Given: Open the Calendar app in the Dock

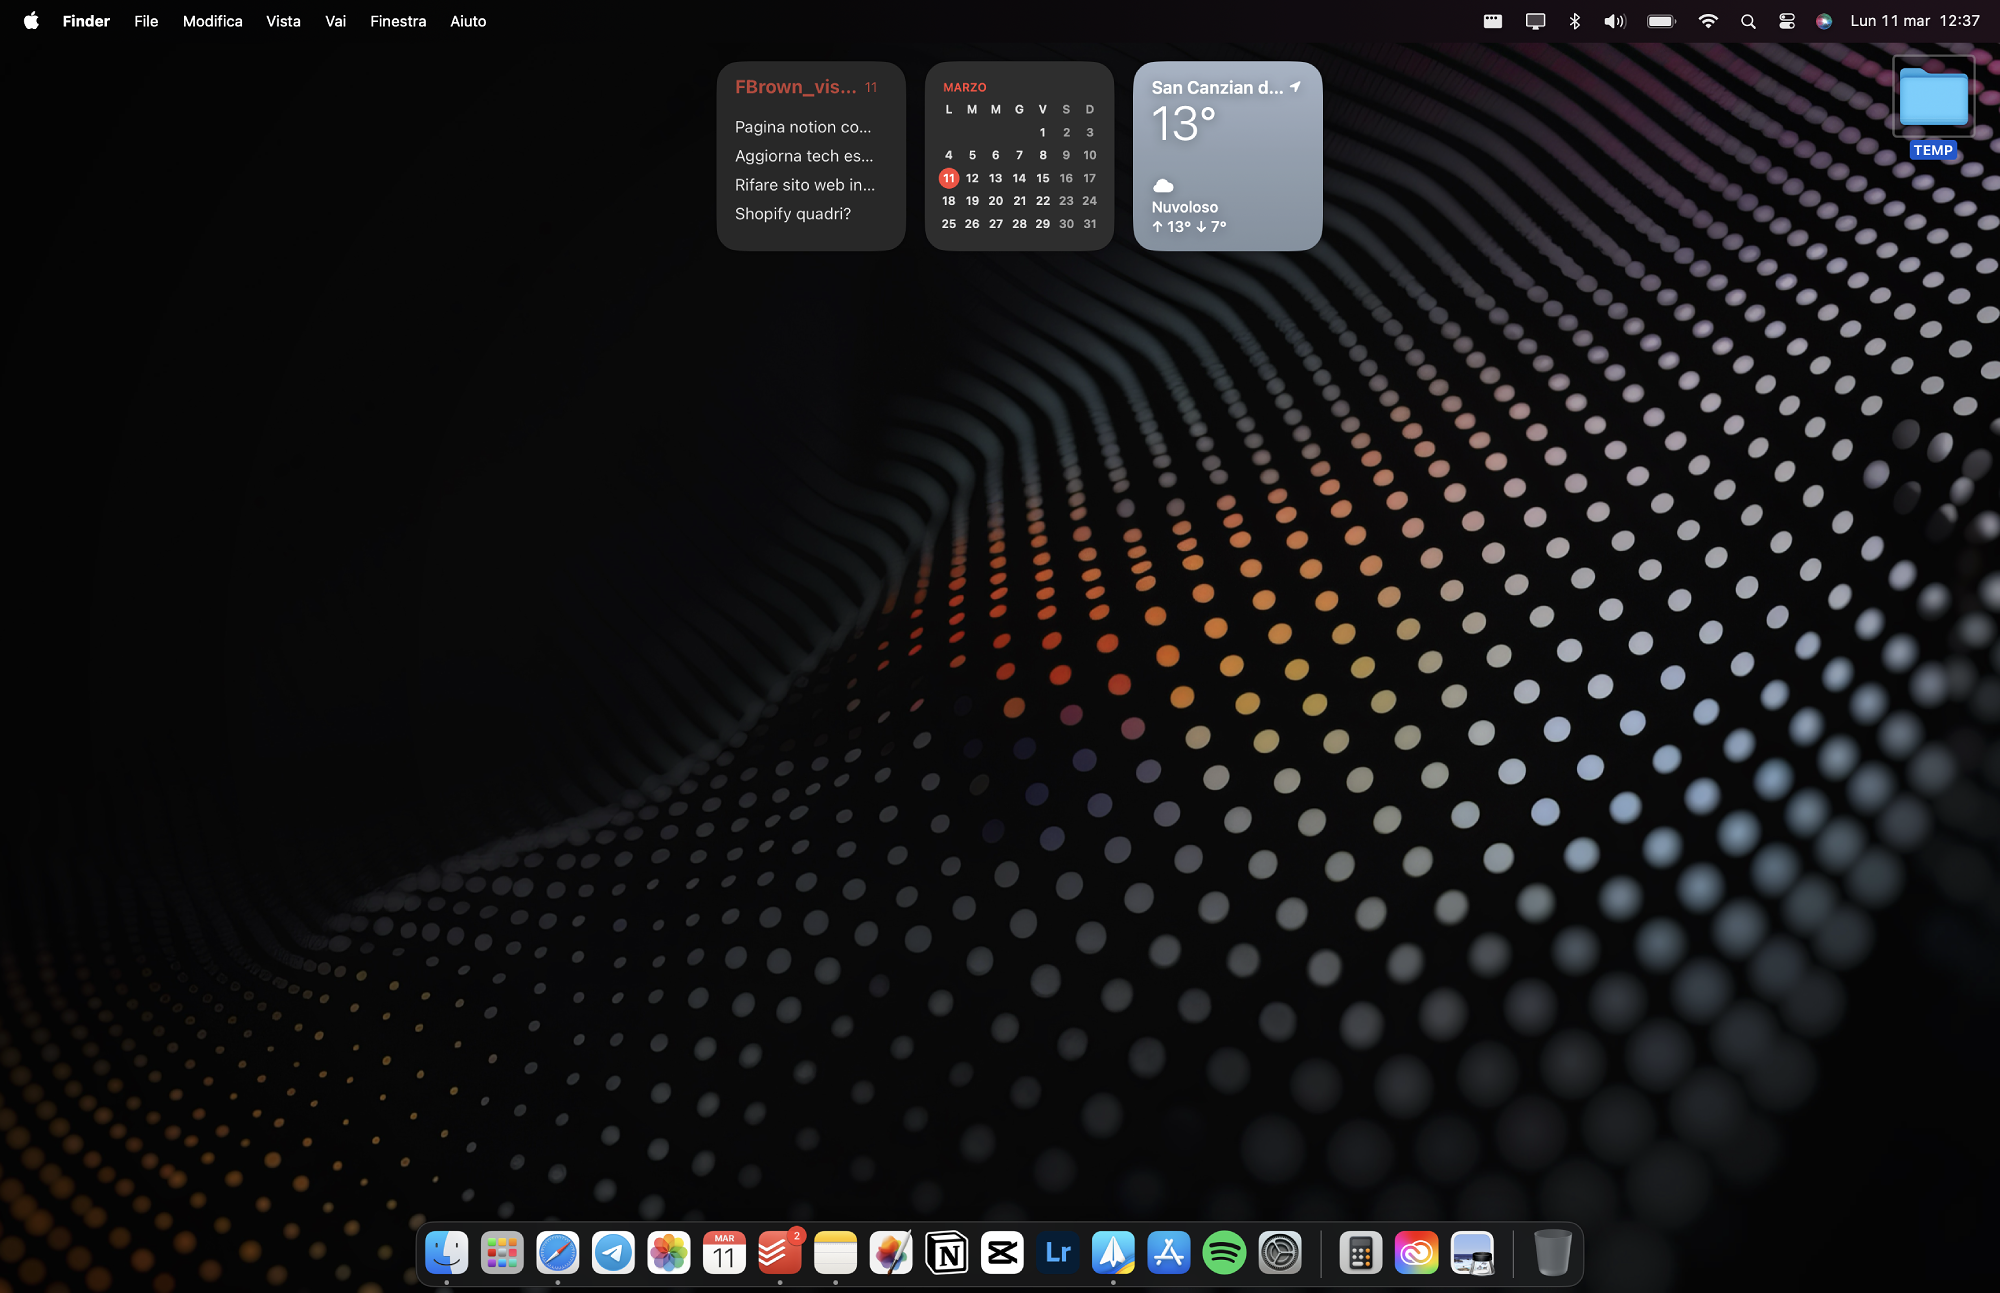Looking at the screenshot, I should pyautogui.click(x=724, y=1252).
